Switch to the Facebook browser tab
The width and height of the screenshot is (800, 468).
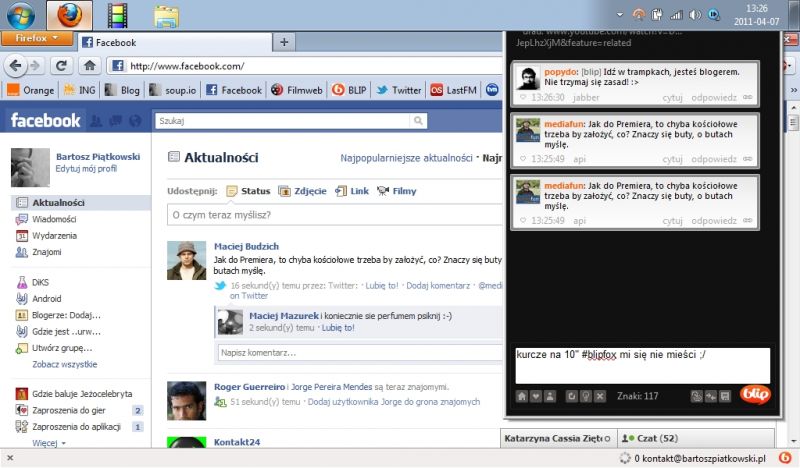(173, 42)
